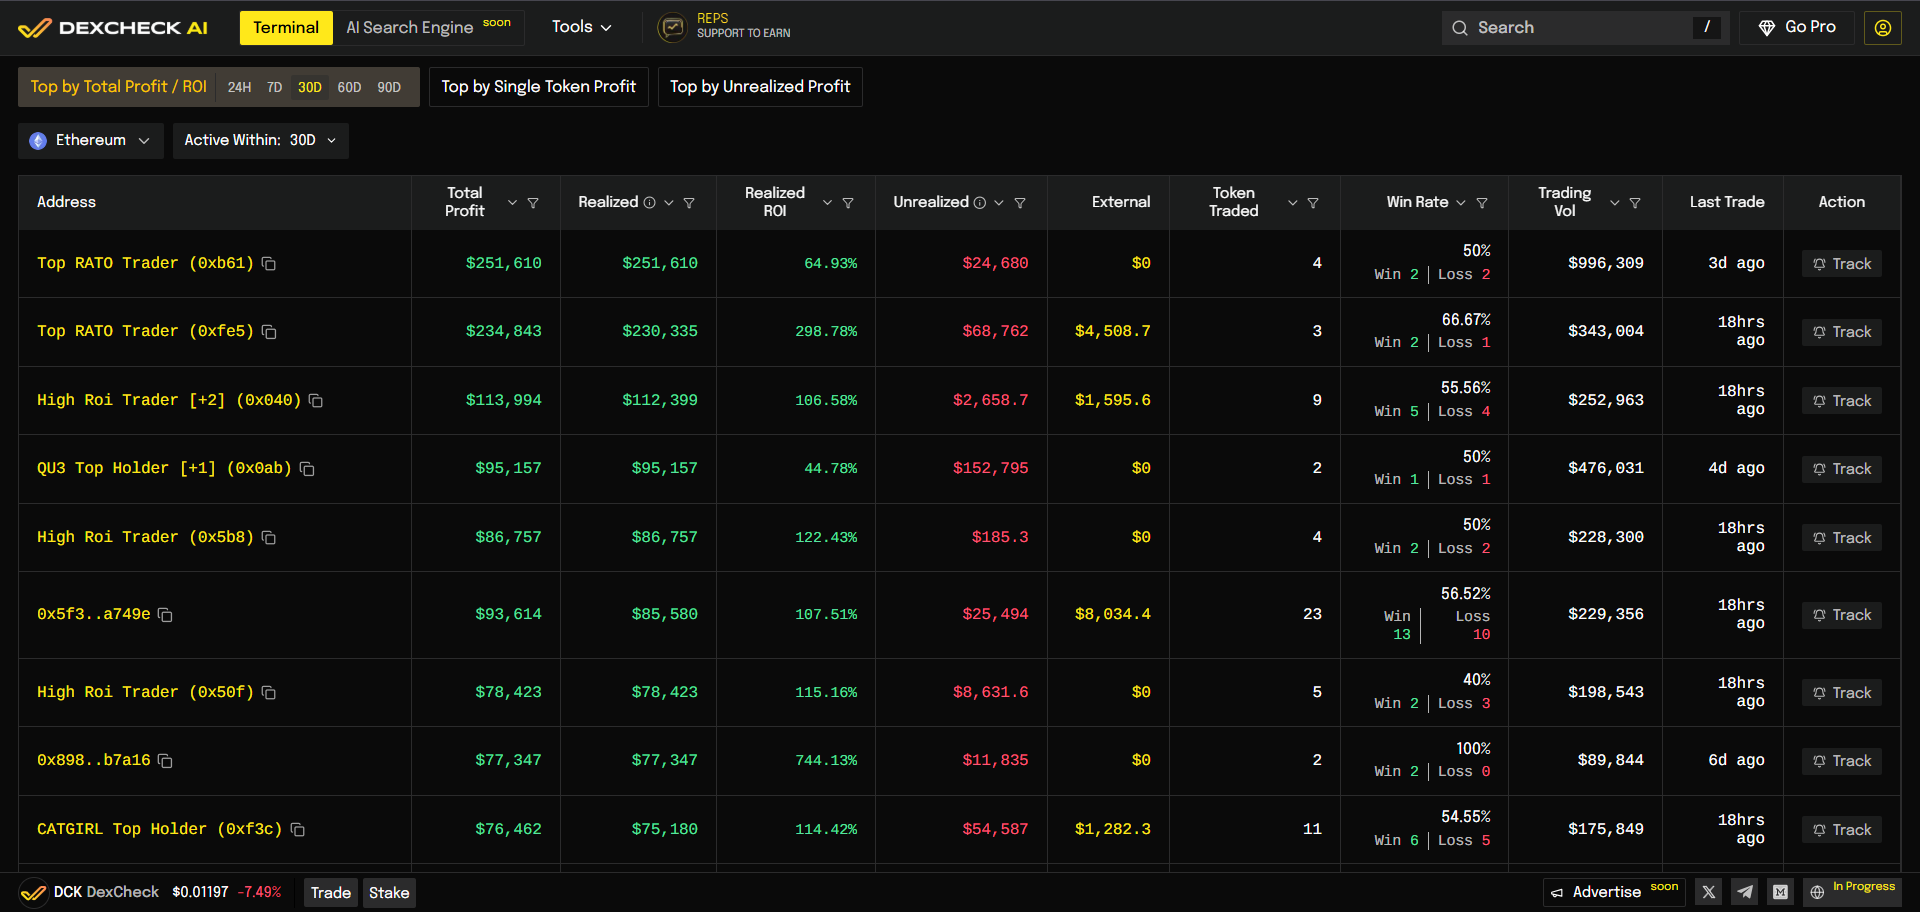Sort by Trading Vol column arrow

1614,203
